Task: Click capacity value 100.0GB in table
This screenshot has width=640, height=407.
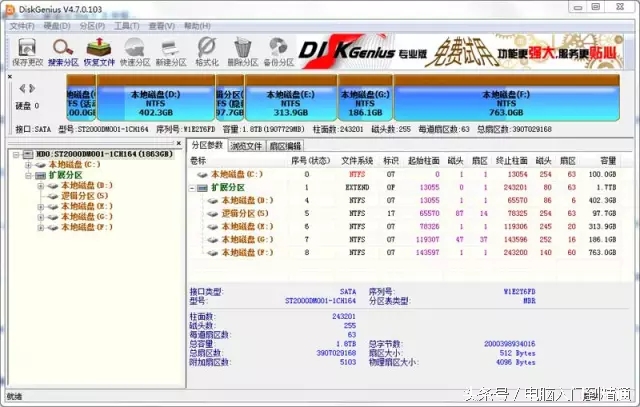Action: (x=602, y=174)
